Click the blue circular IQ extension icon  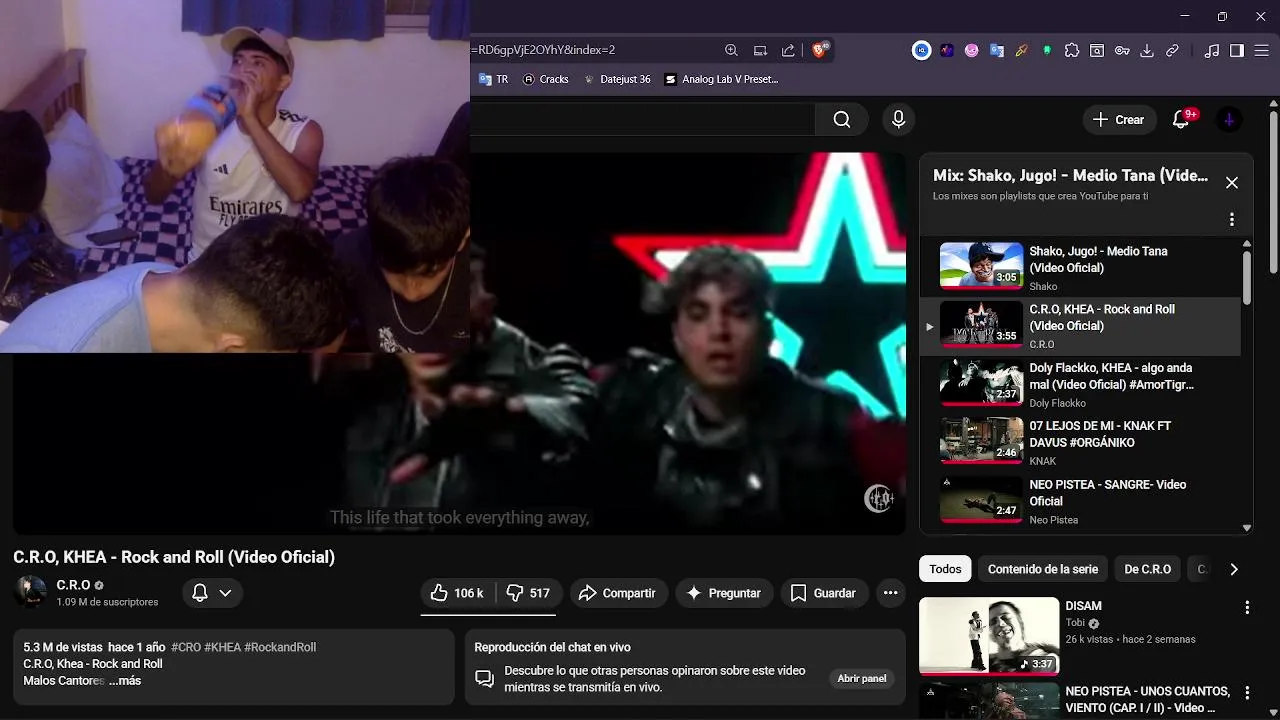[x=921, y=50]
